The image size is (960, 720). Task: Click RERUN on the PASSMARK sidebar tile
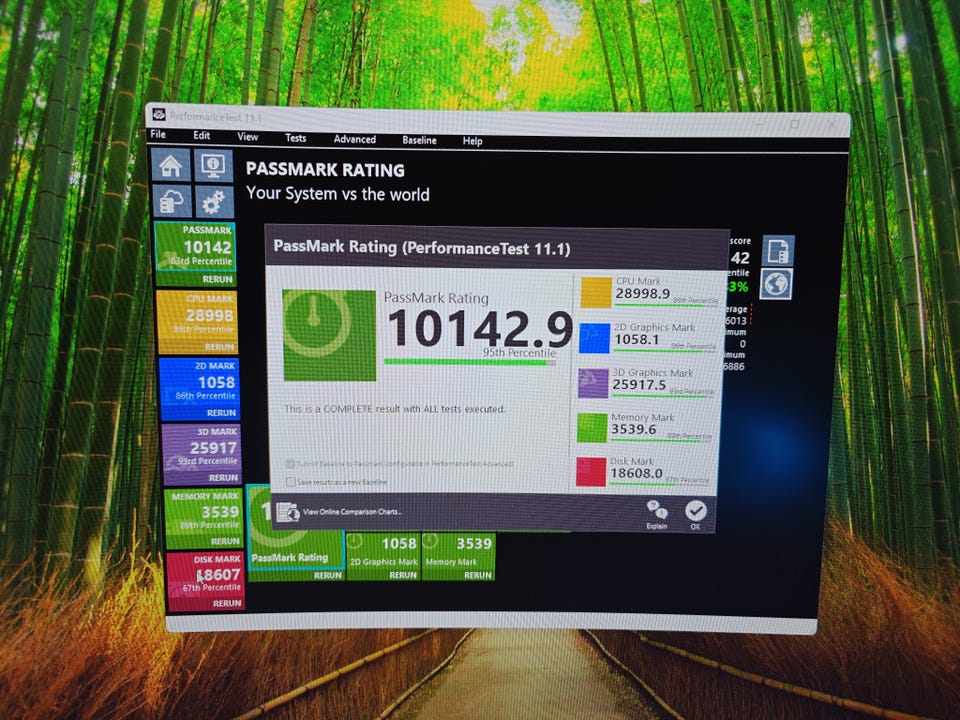[x=217, y=279]
